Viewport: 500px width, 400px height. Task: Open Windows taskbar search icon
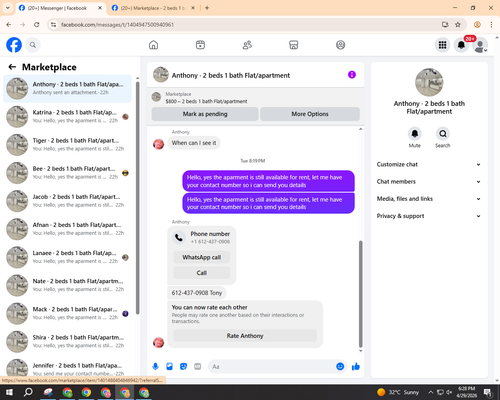pos(28,392)
